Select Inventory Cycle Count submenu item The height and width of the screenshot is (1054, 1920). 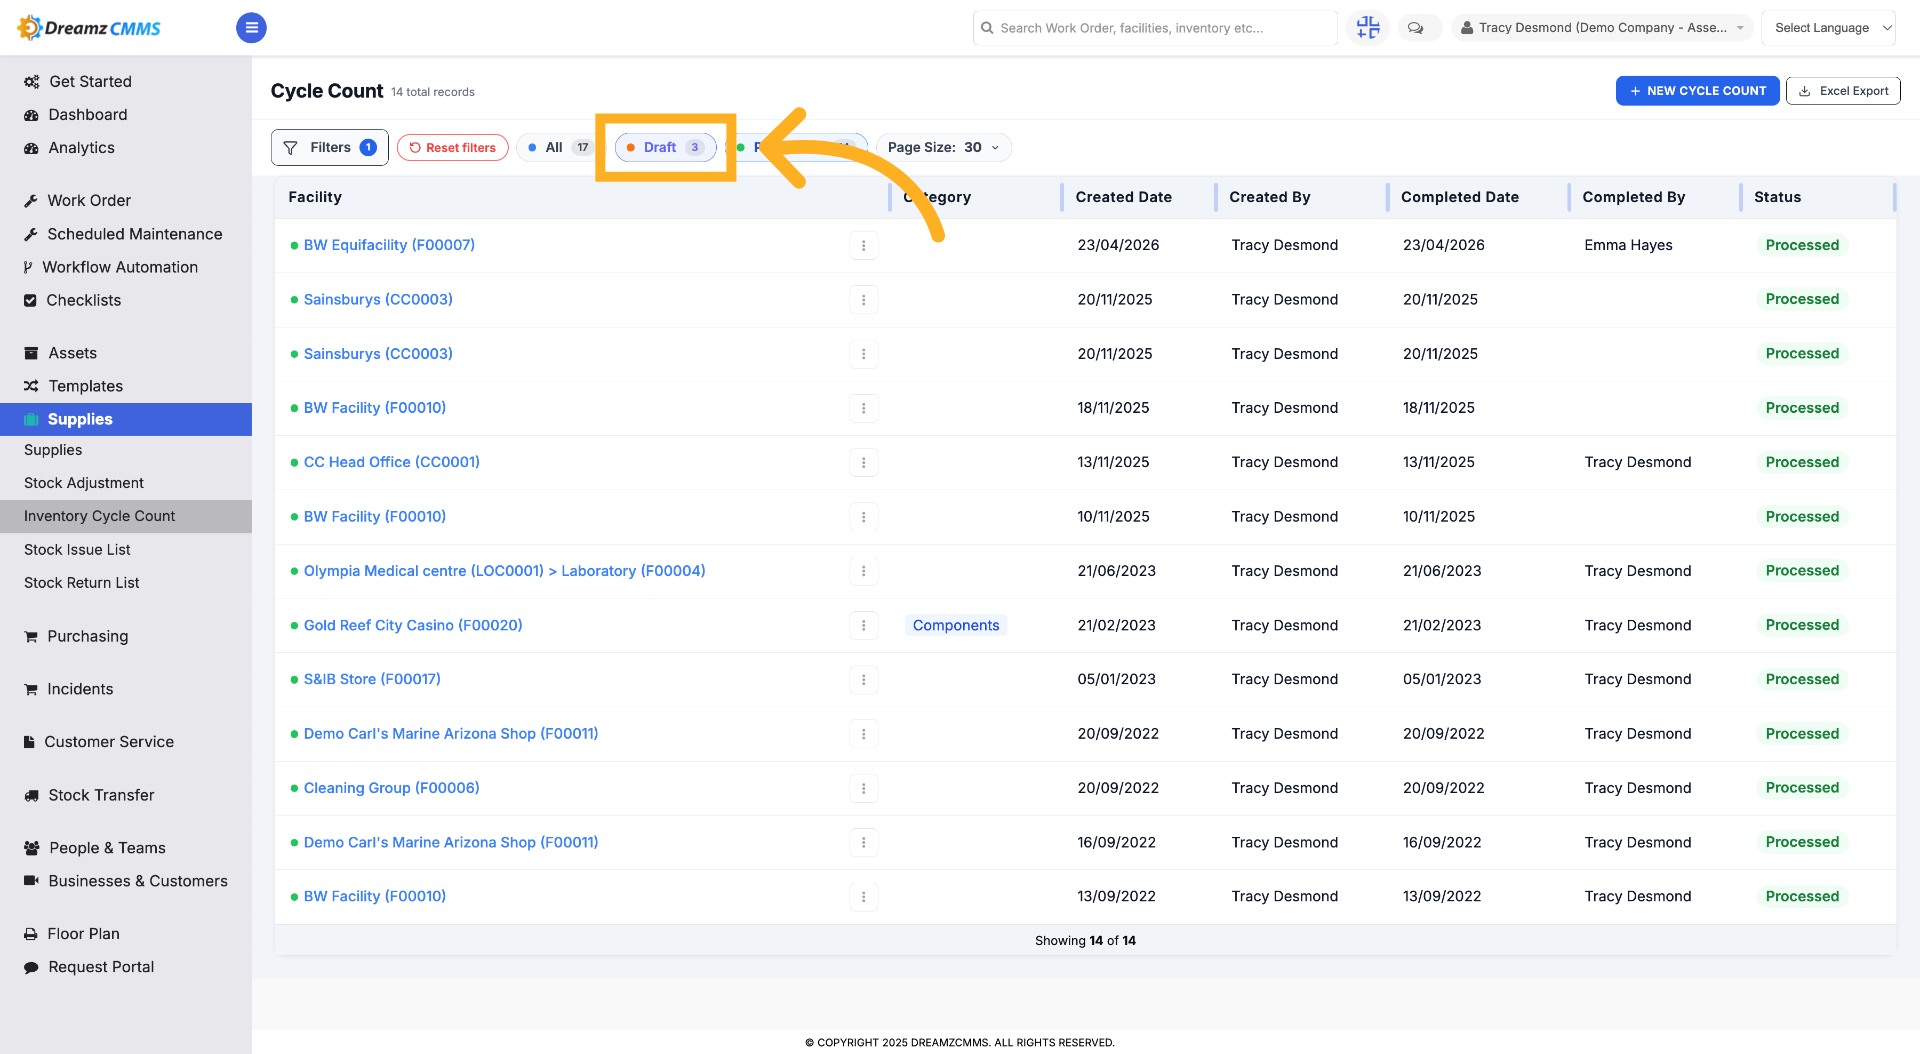126,516
